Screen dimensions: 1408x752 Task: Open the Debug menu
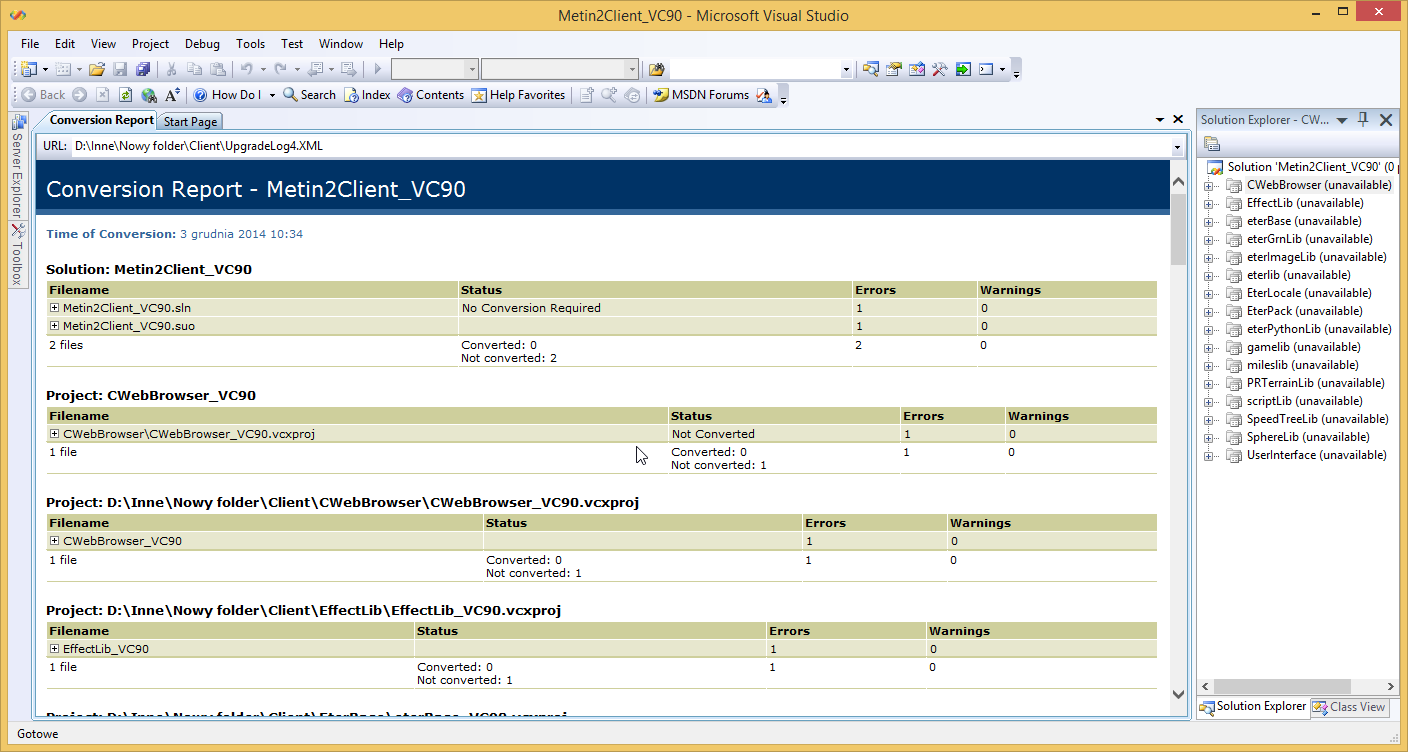click(202, 44)
